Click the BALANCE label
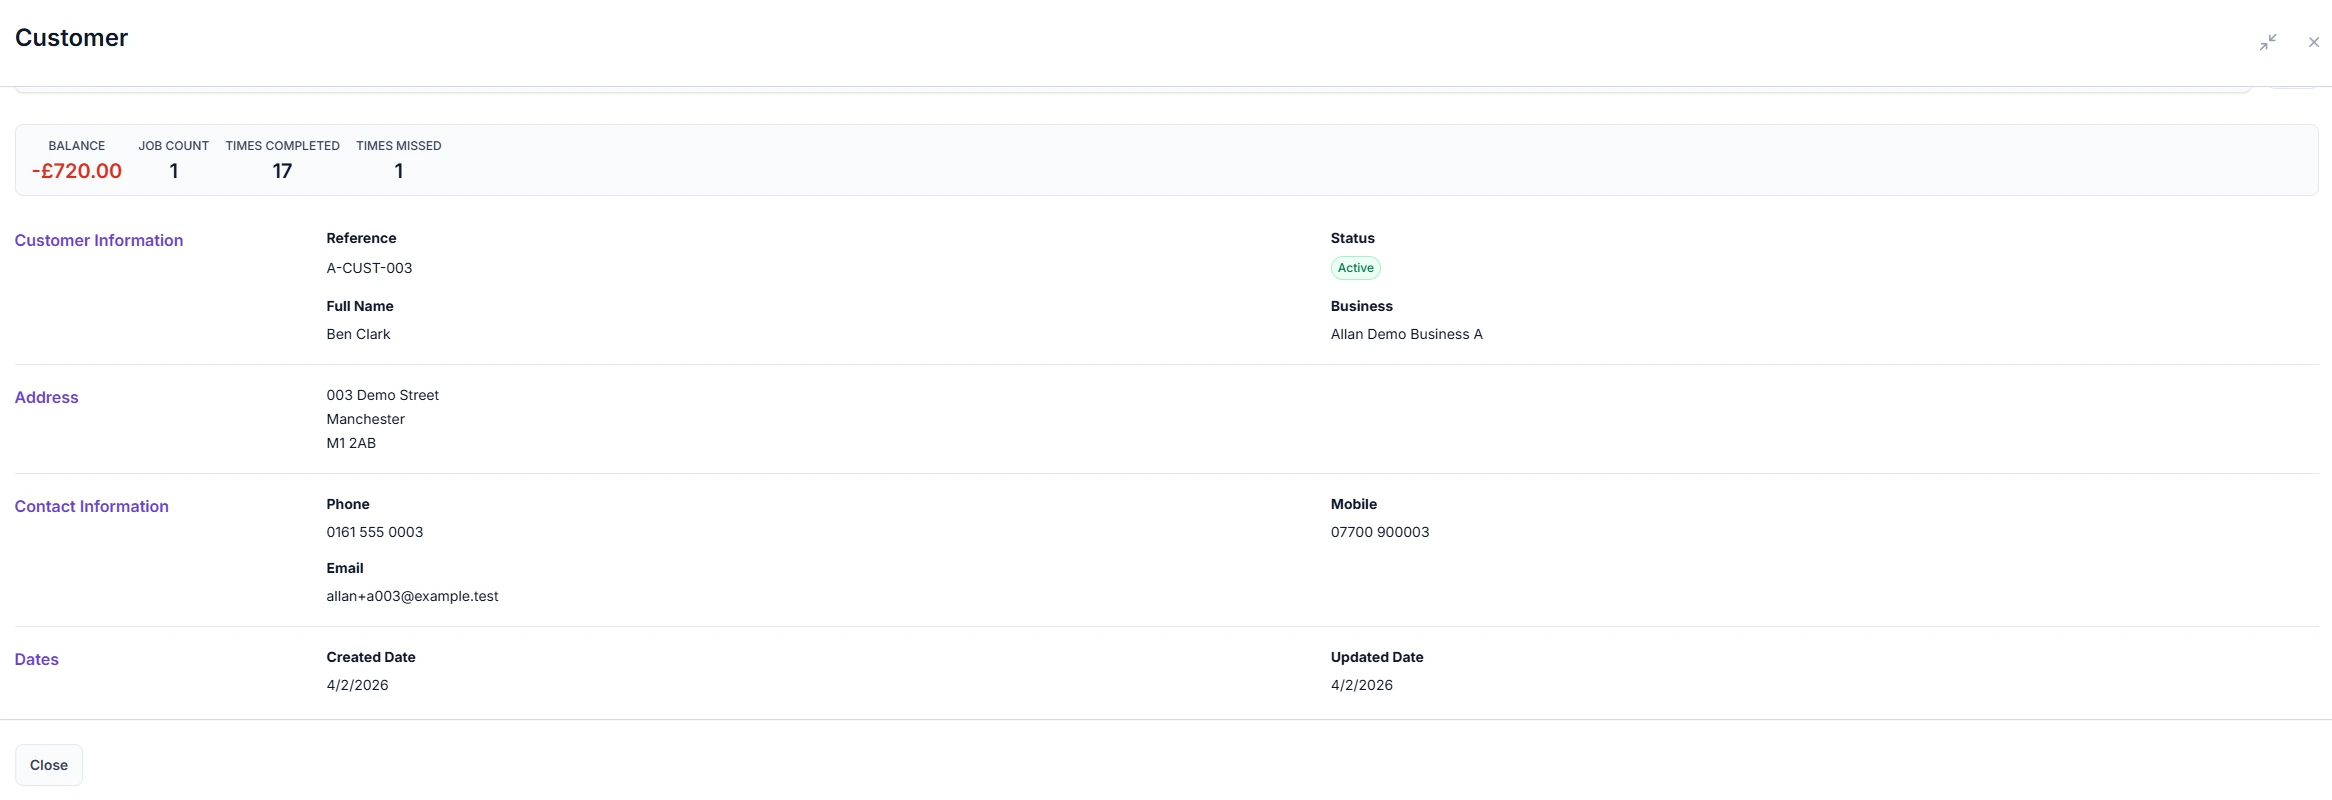Viewport: 2332px width, 800px height. point(77,146)
